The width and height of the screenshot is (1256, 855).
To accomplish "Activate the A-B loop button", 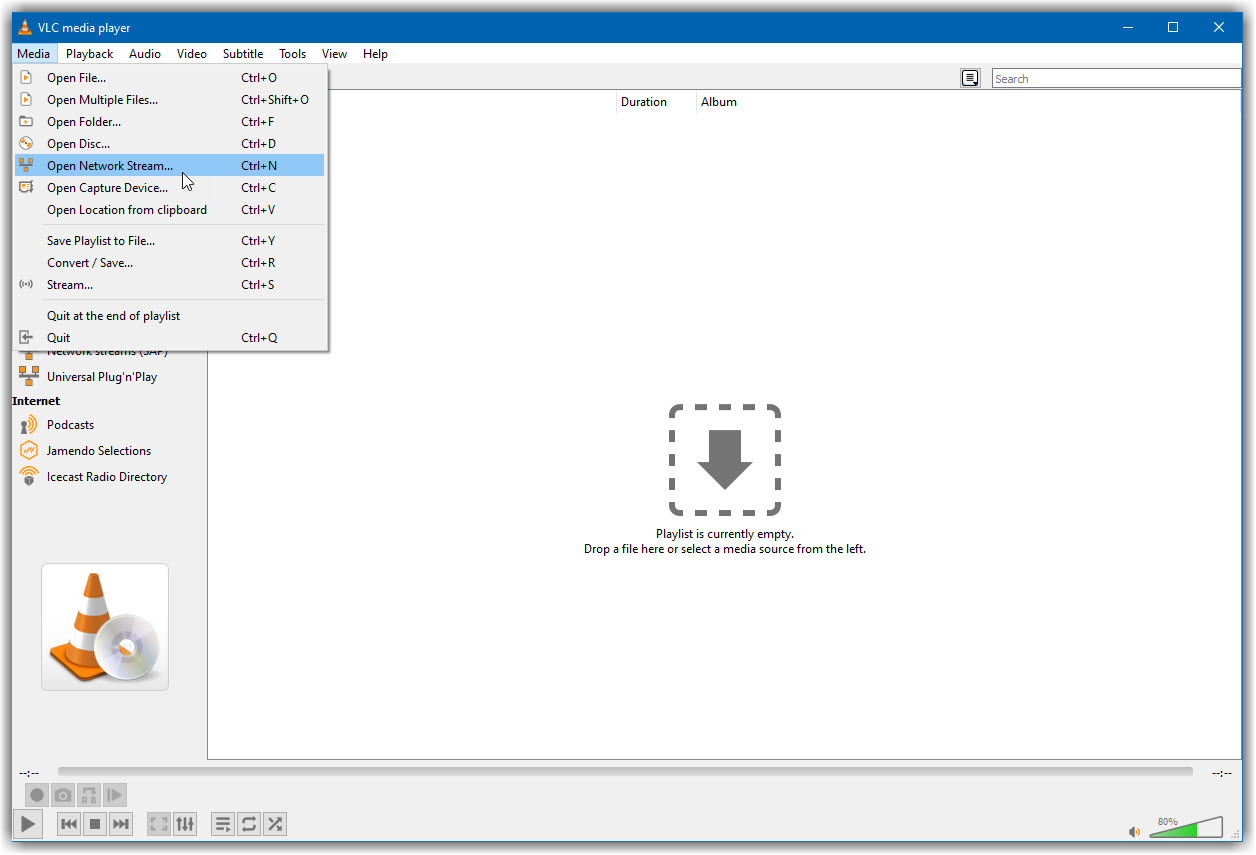I will point(89,795).
